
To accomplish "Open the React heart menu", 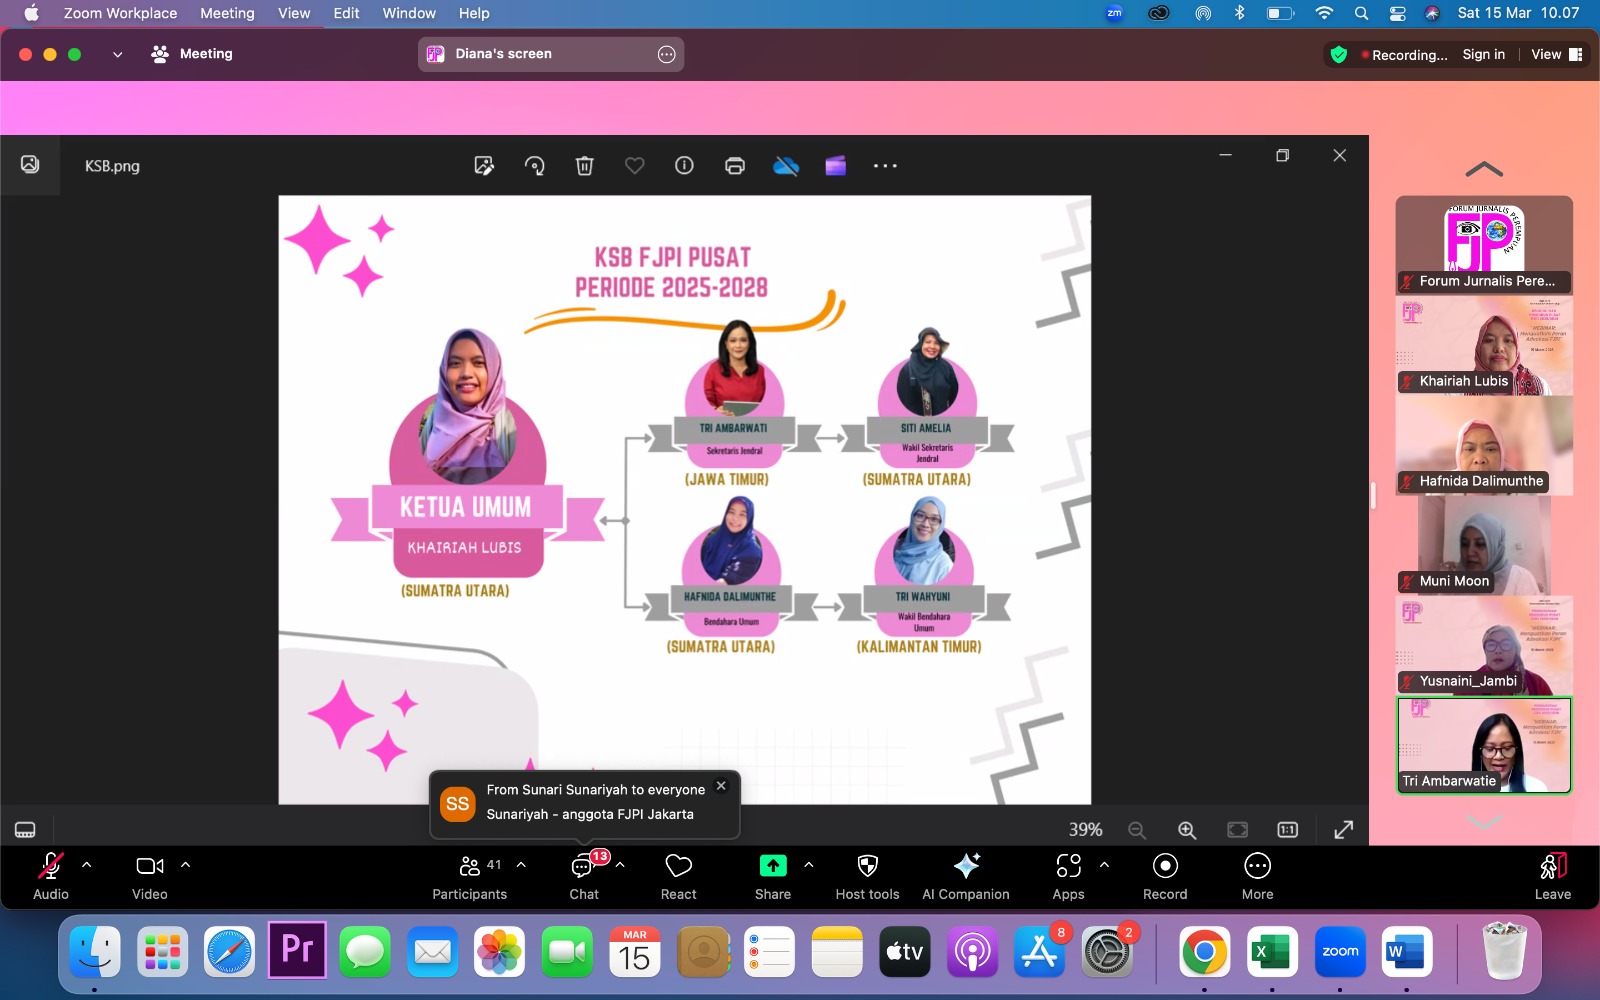I will pyautogui.click(x=679, y=876).
